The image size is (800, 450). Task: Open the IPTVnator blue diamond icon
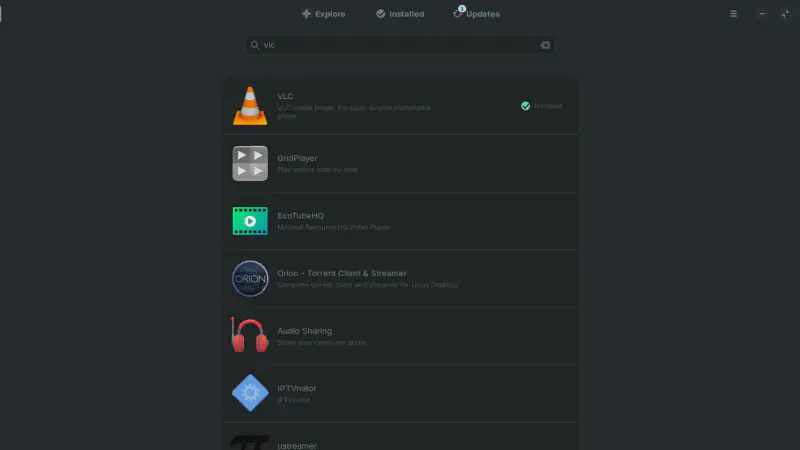pyautogui.click(x=250, y=393)
